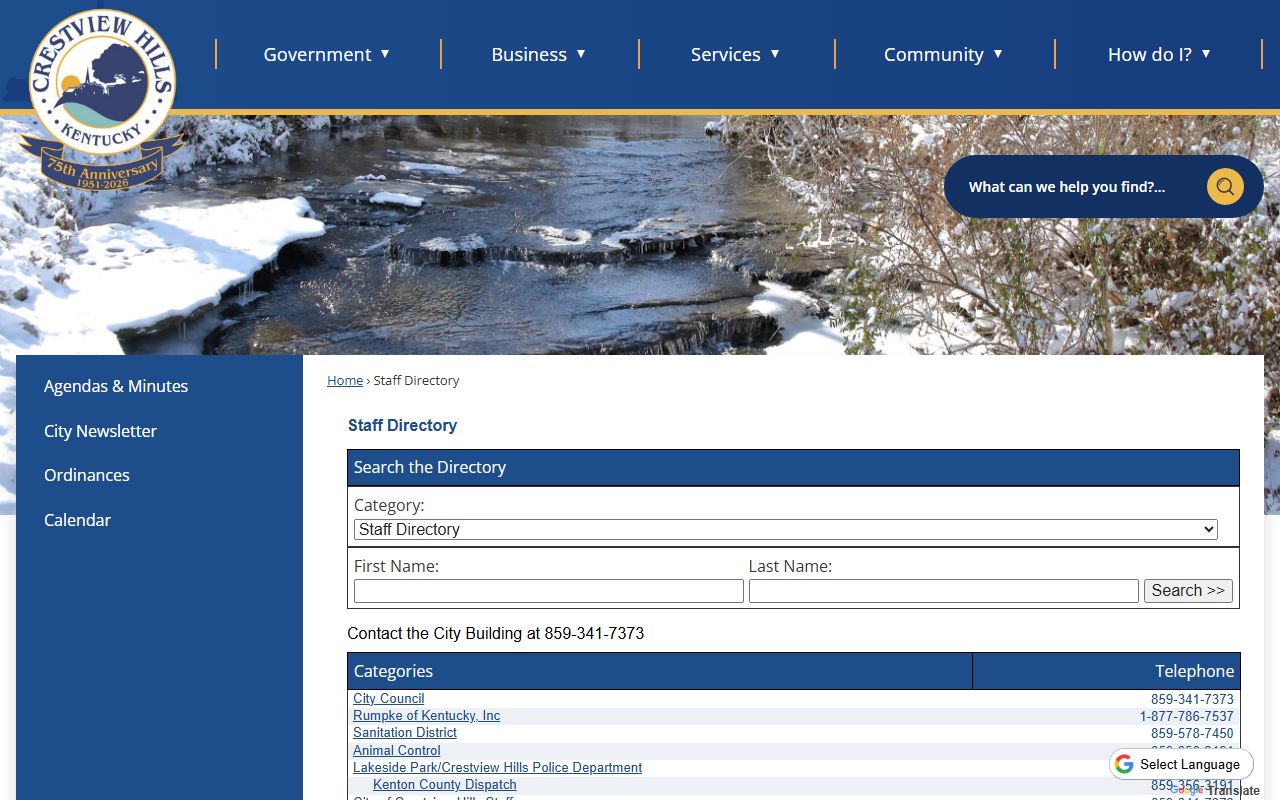
Task: Open the Select Language dropdown
Action: 1181,764
